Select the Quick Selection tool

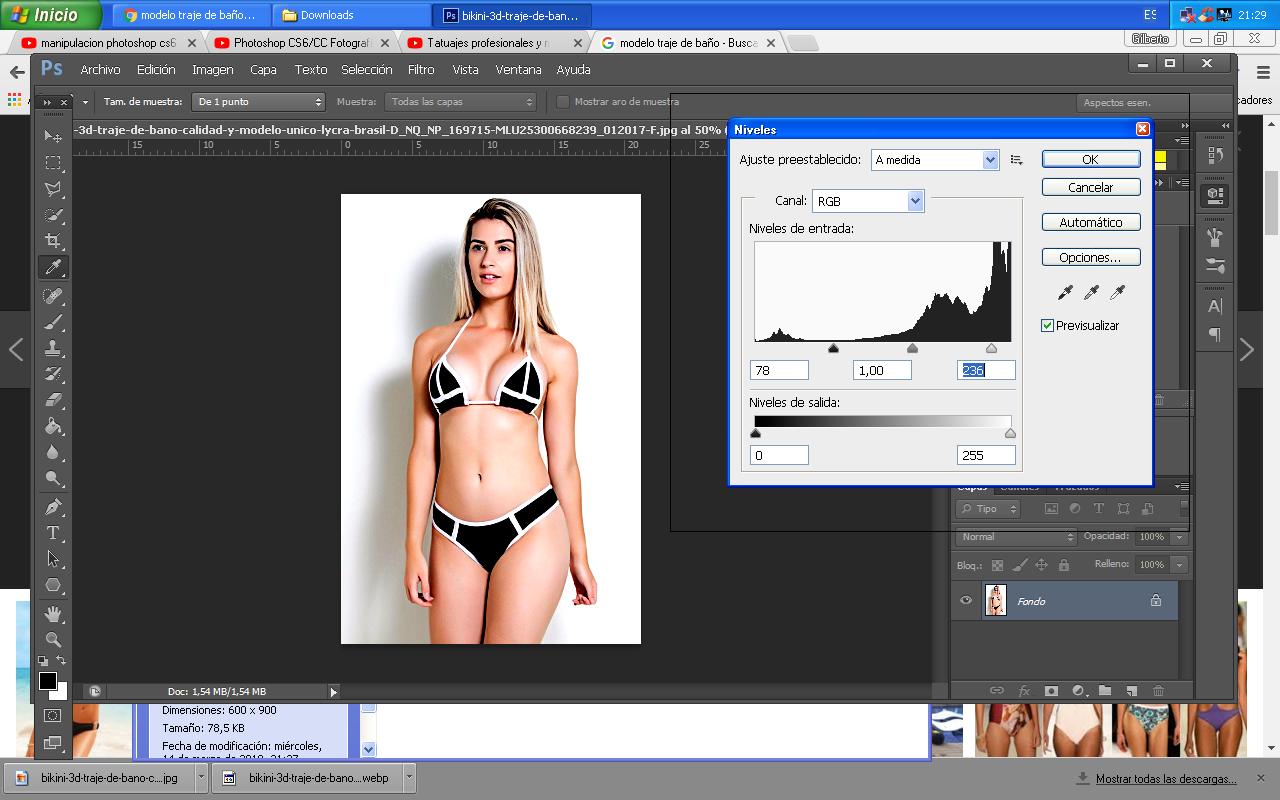tap(53, 215)
